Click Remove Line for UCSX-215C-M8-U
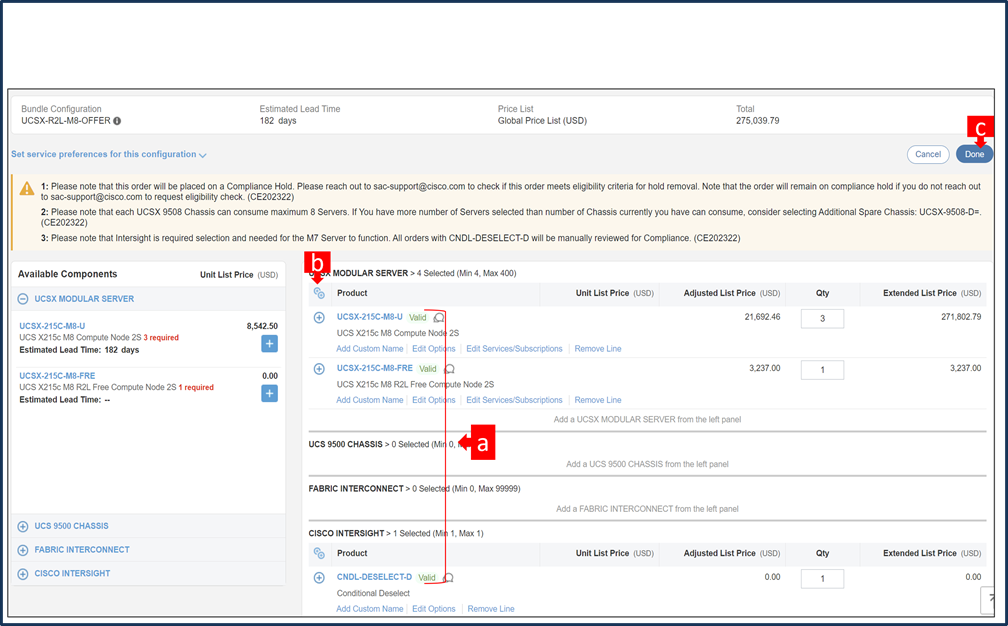1008x626 pixels. 598,349
